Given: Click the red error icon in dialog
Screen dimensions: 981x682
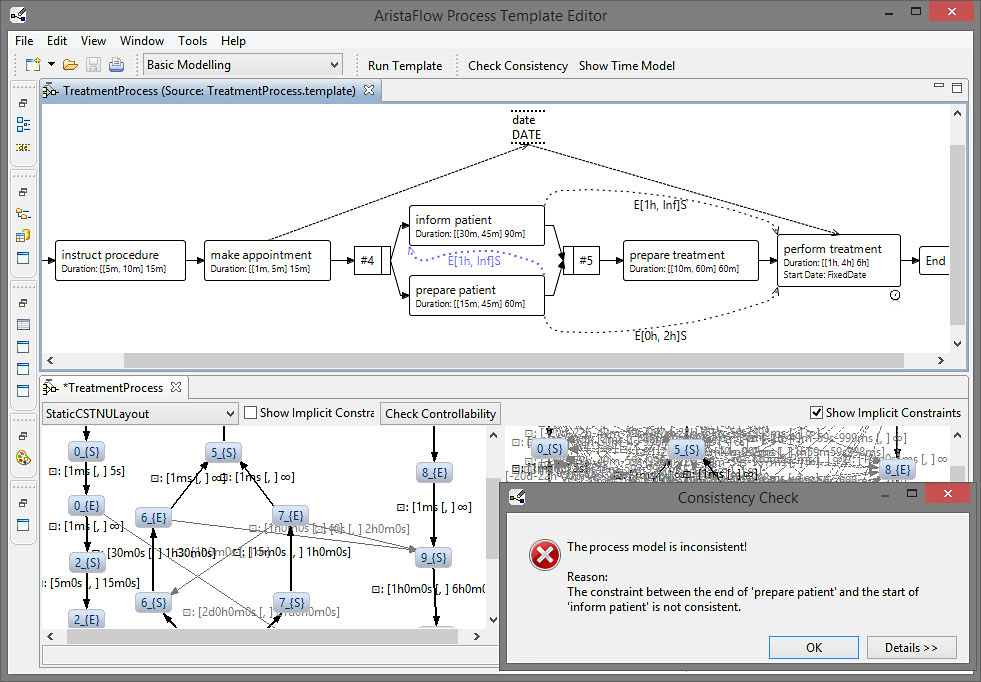Looking at the screenshot, I should tap(544, 555).
